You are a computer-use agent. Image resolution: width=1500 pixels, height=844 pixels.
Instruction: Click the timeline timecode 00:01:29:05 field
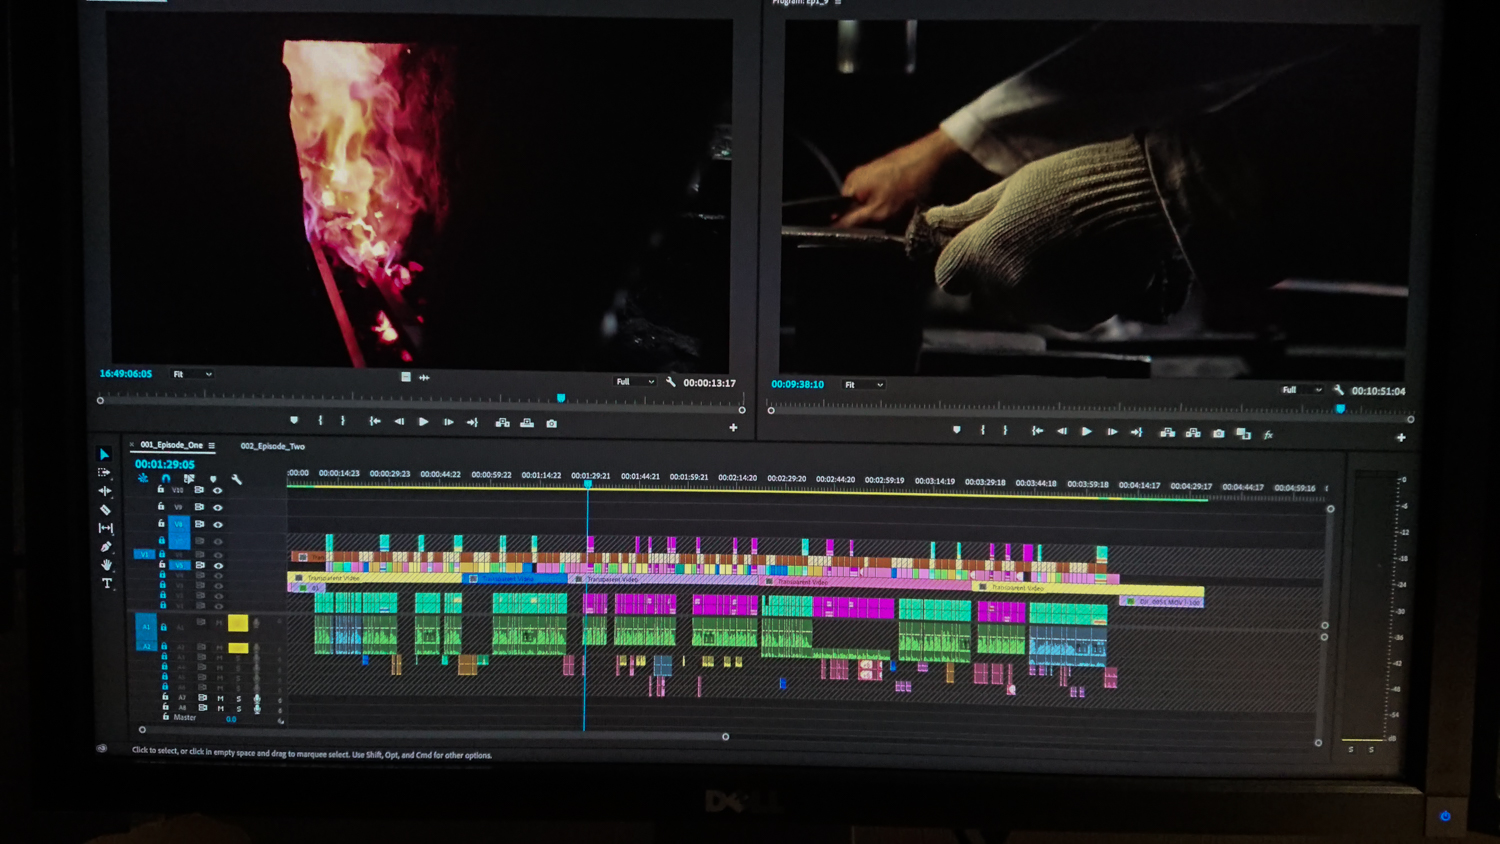[165, 464]
